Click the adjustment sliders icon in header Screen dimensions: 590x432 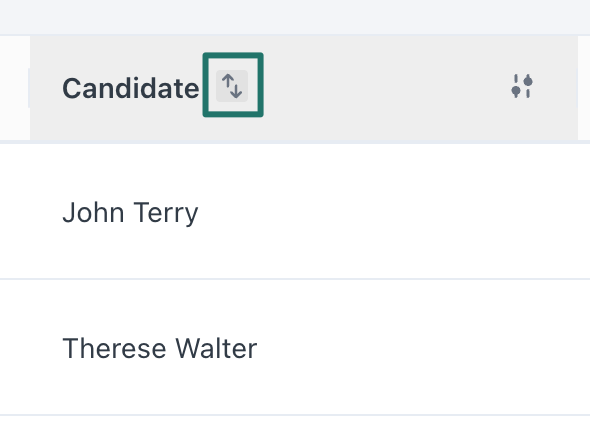pos(522,86)
